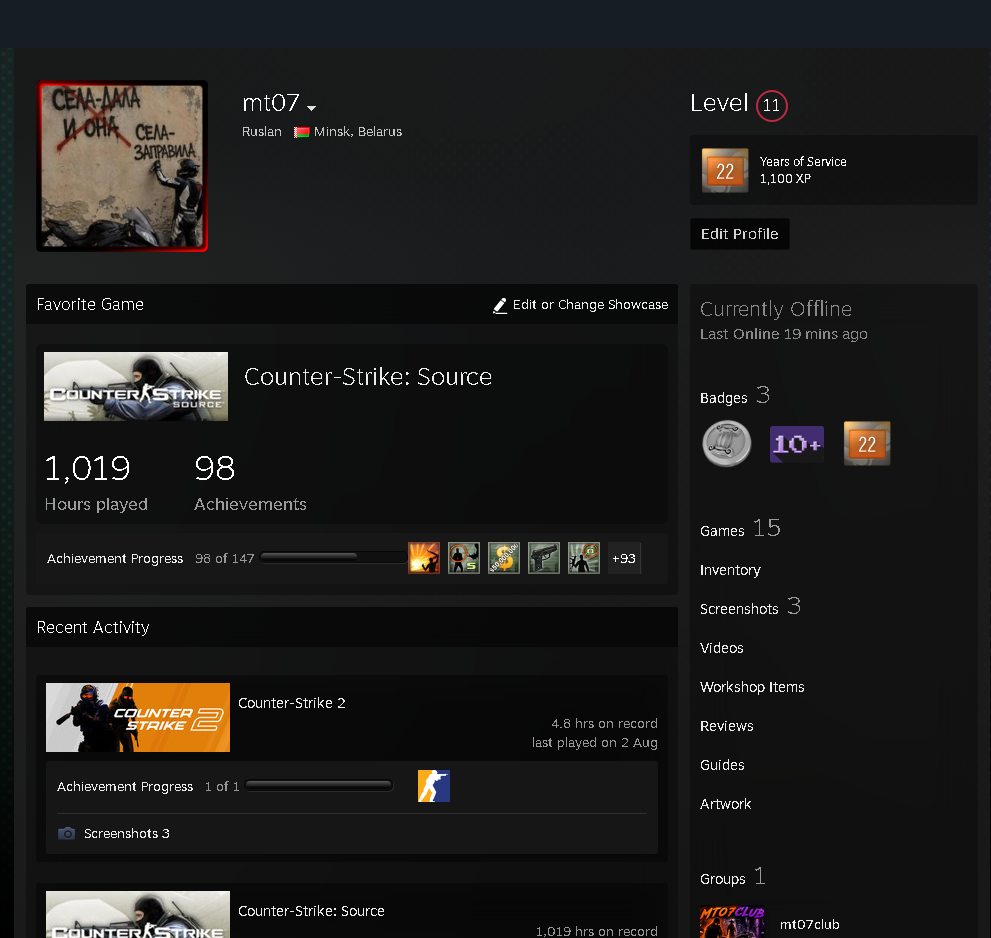Click the Favorite Game header text
This screenshot has height=938, width=991.
click(x=90, y=305)
